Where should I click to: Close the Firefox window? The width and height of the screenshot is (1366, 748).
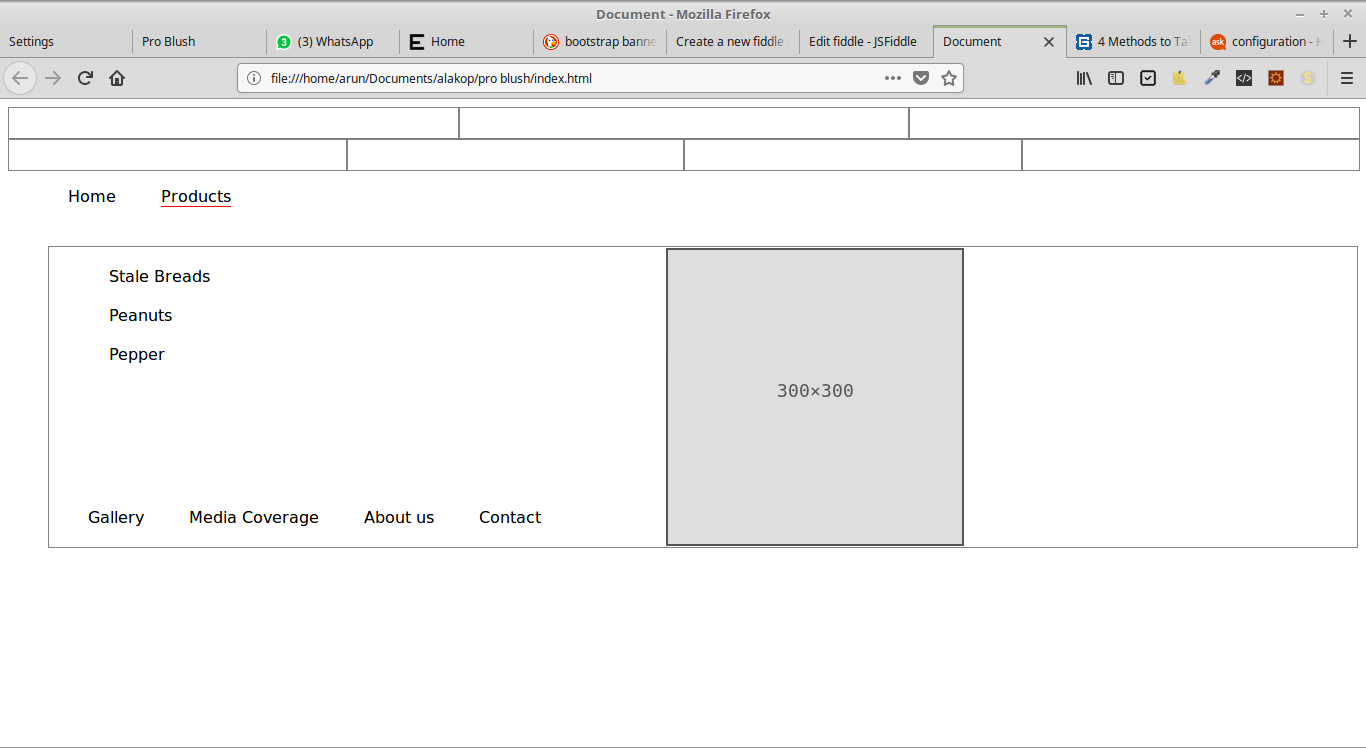(1347, 14)
